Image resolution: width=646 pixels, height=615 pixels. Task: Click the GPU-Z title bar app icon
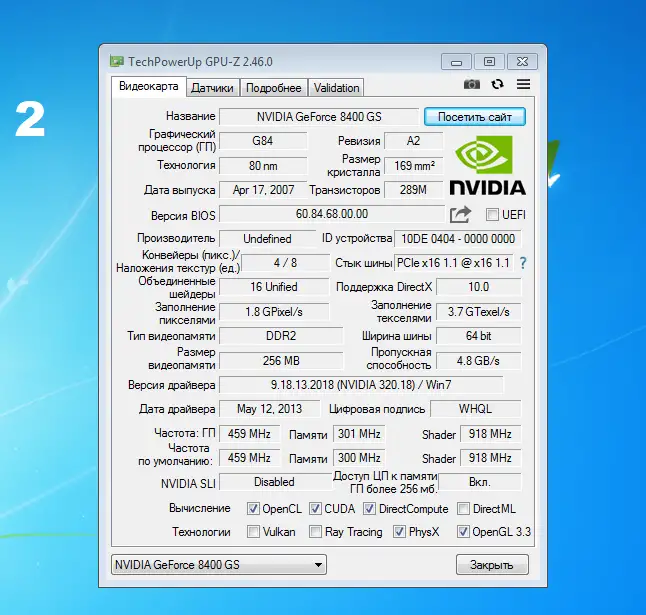click(117, 61)
